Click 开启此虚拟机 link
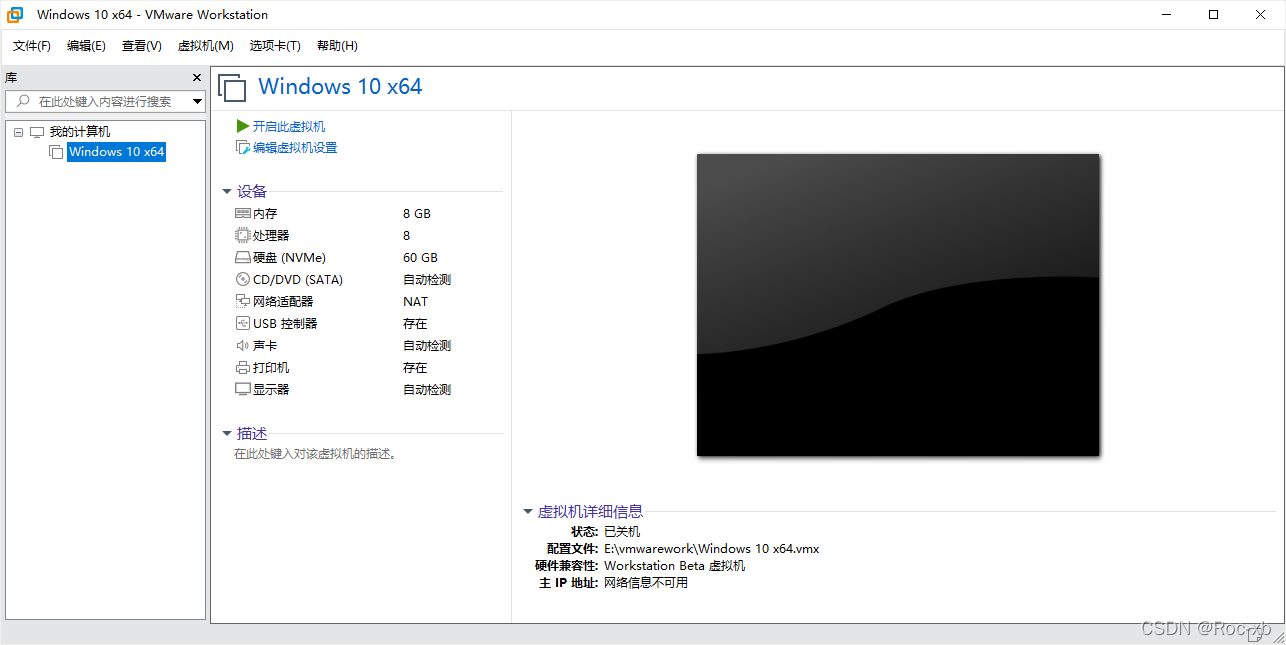The height and width of the screenshot is (645, 1286). point(289,126)
